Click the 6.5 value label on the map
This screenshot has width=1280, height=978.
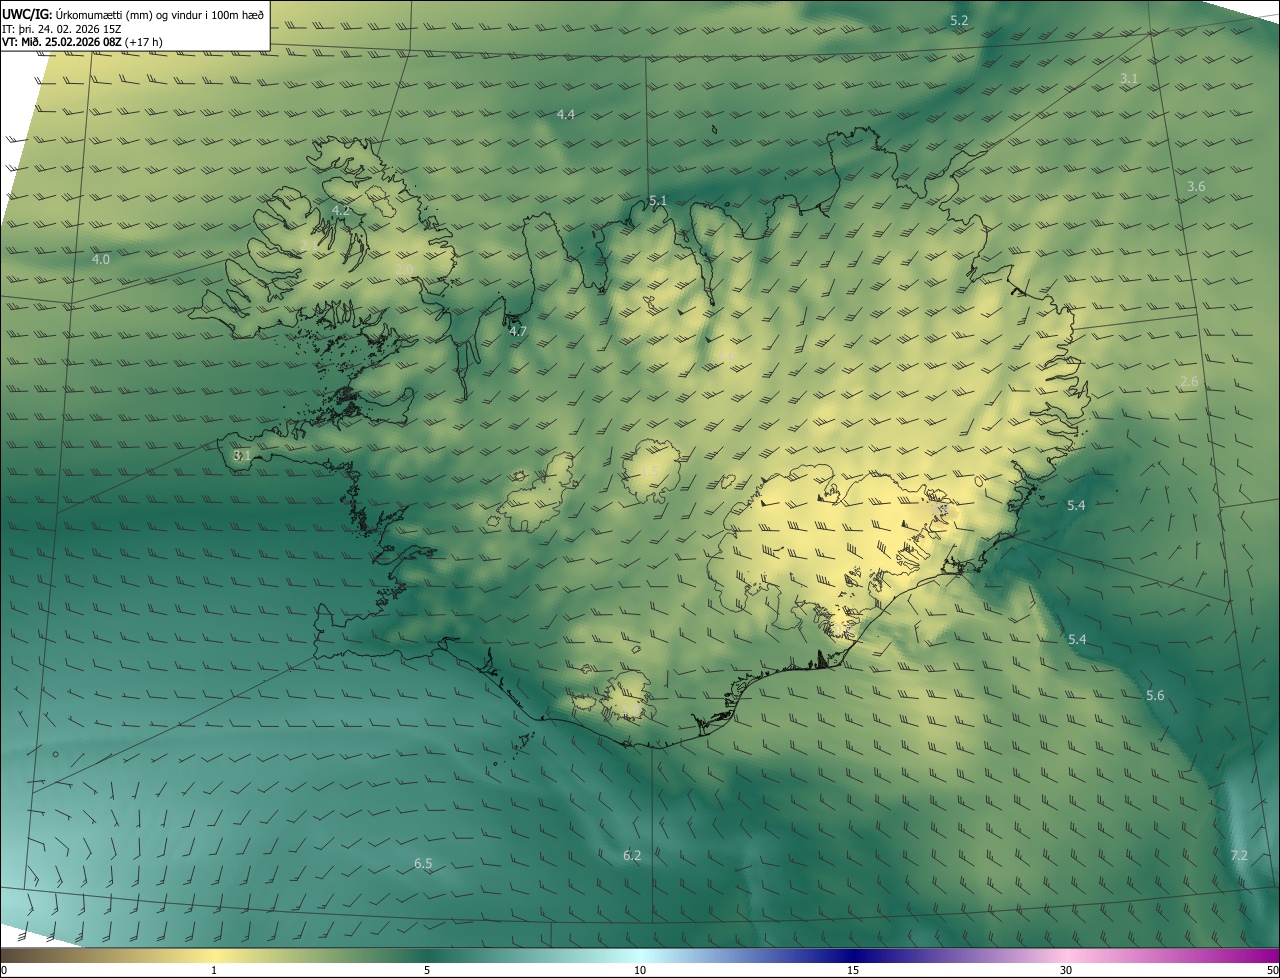[x=423, y=863]
